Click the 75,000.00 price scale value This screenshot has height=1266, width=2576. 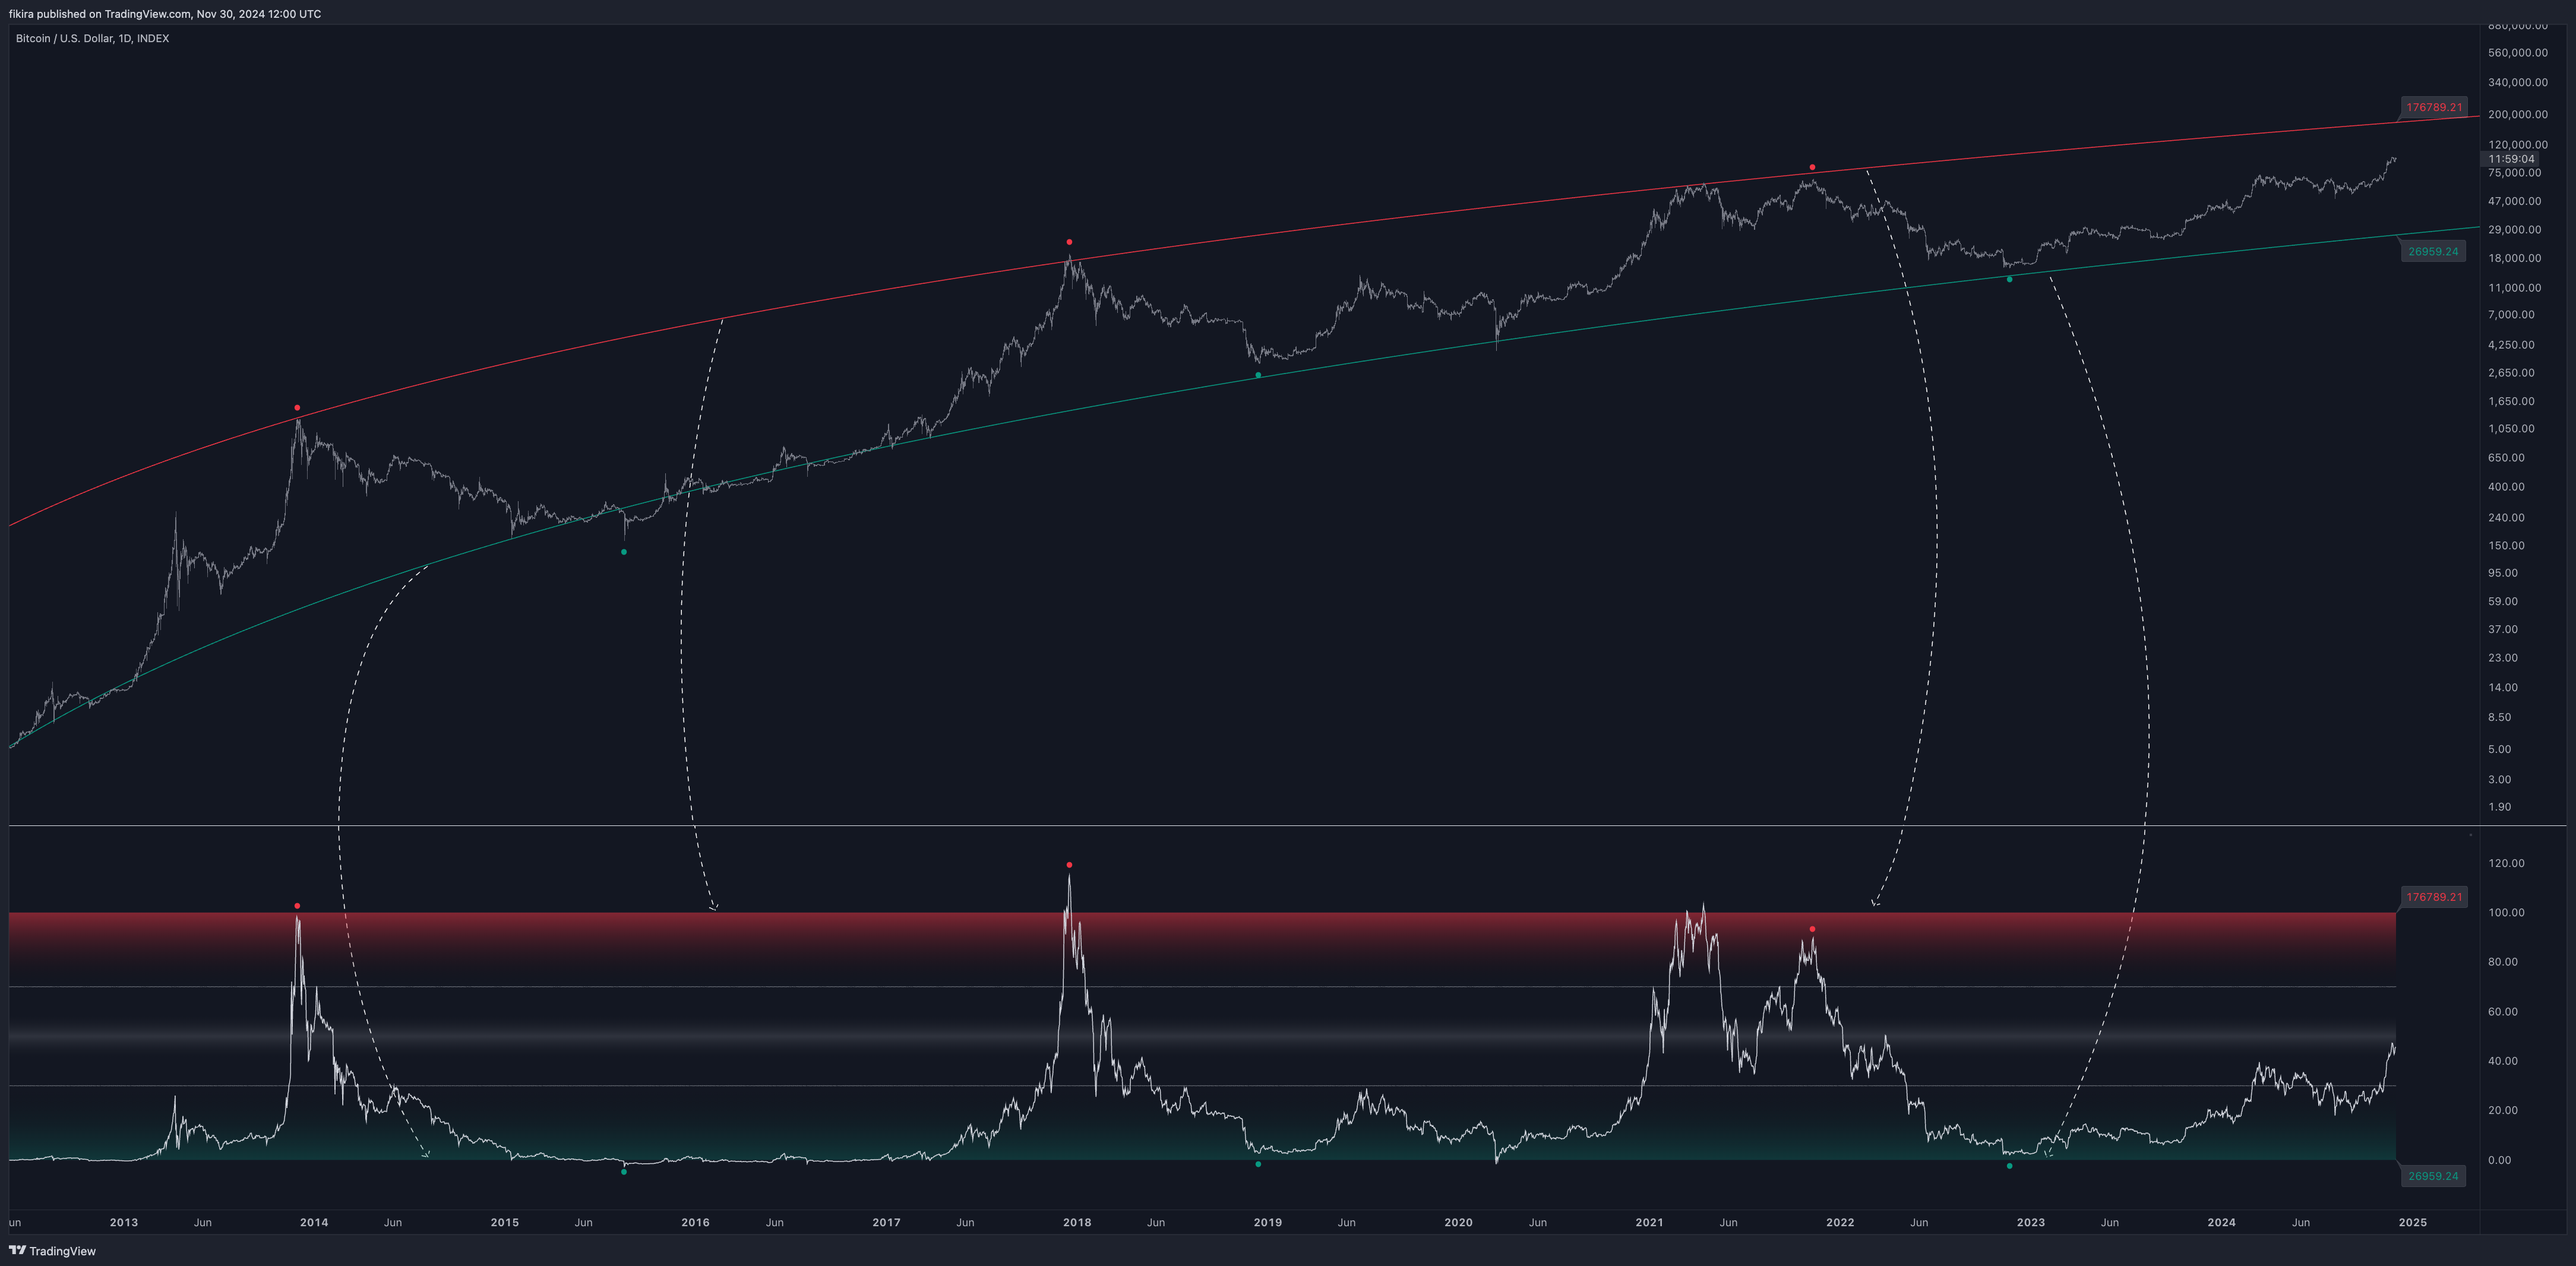click(x=2514, y=173)
